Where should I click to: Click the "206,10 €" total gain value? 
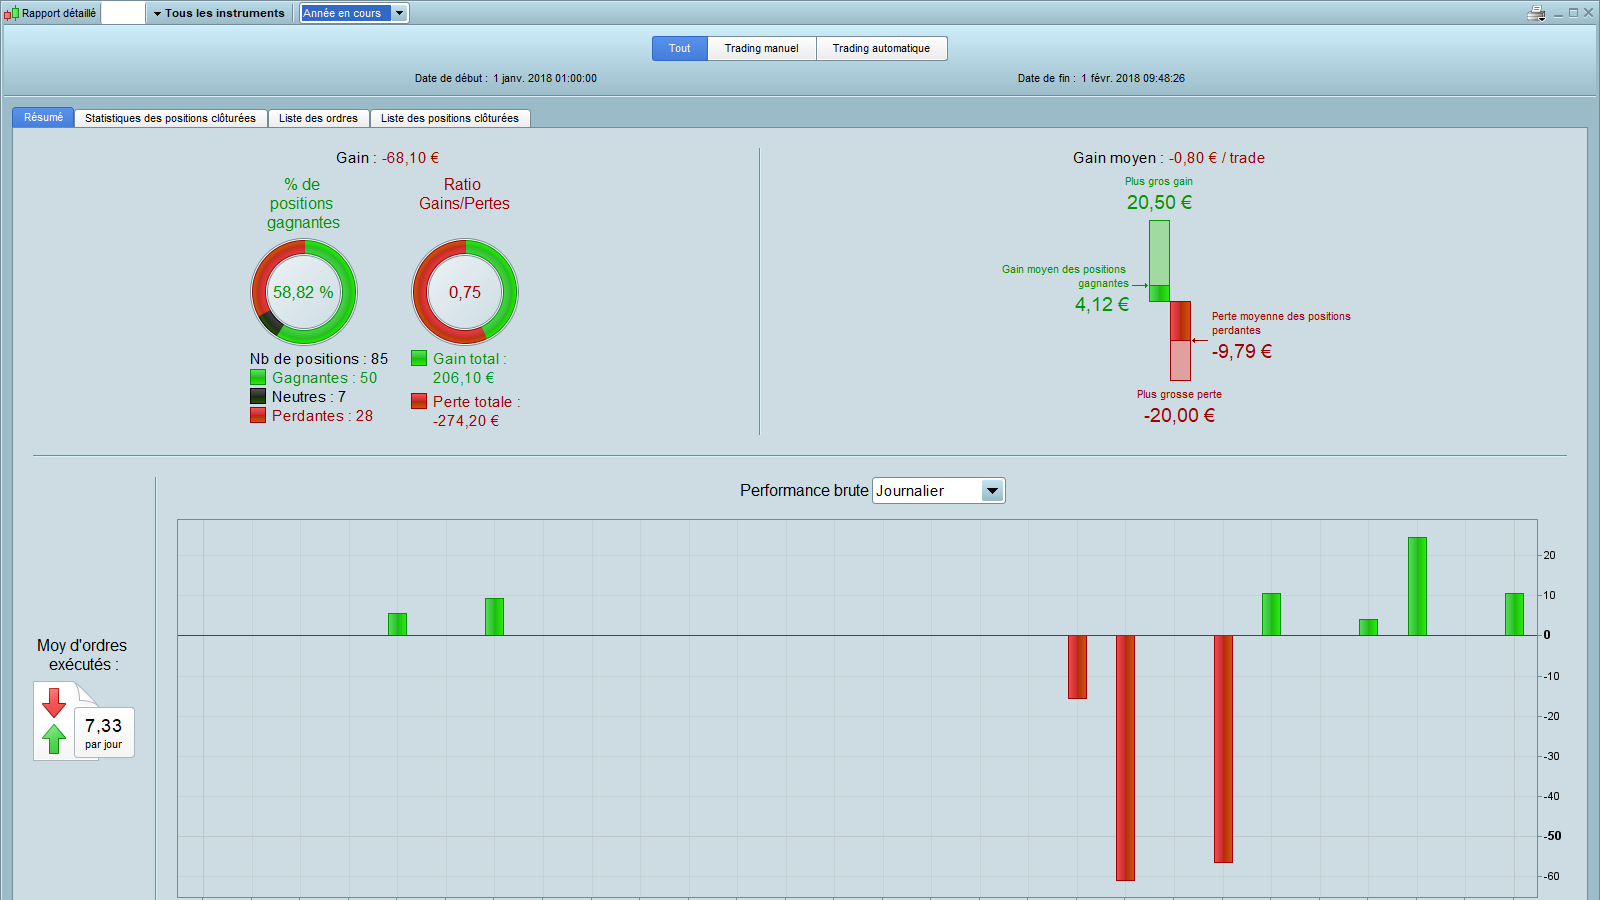coord(464,378)
